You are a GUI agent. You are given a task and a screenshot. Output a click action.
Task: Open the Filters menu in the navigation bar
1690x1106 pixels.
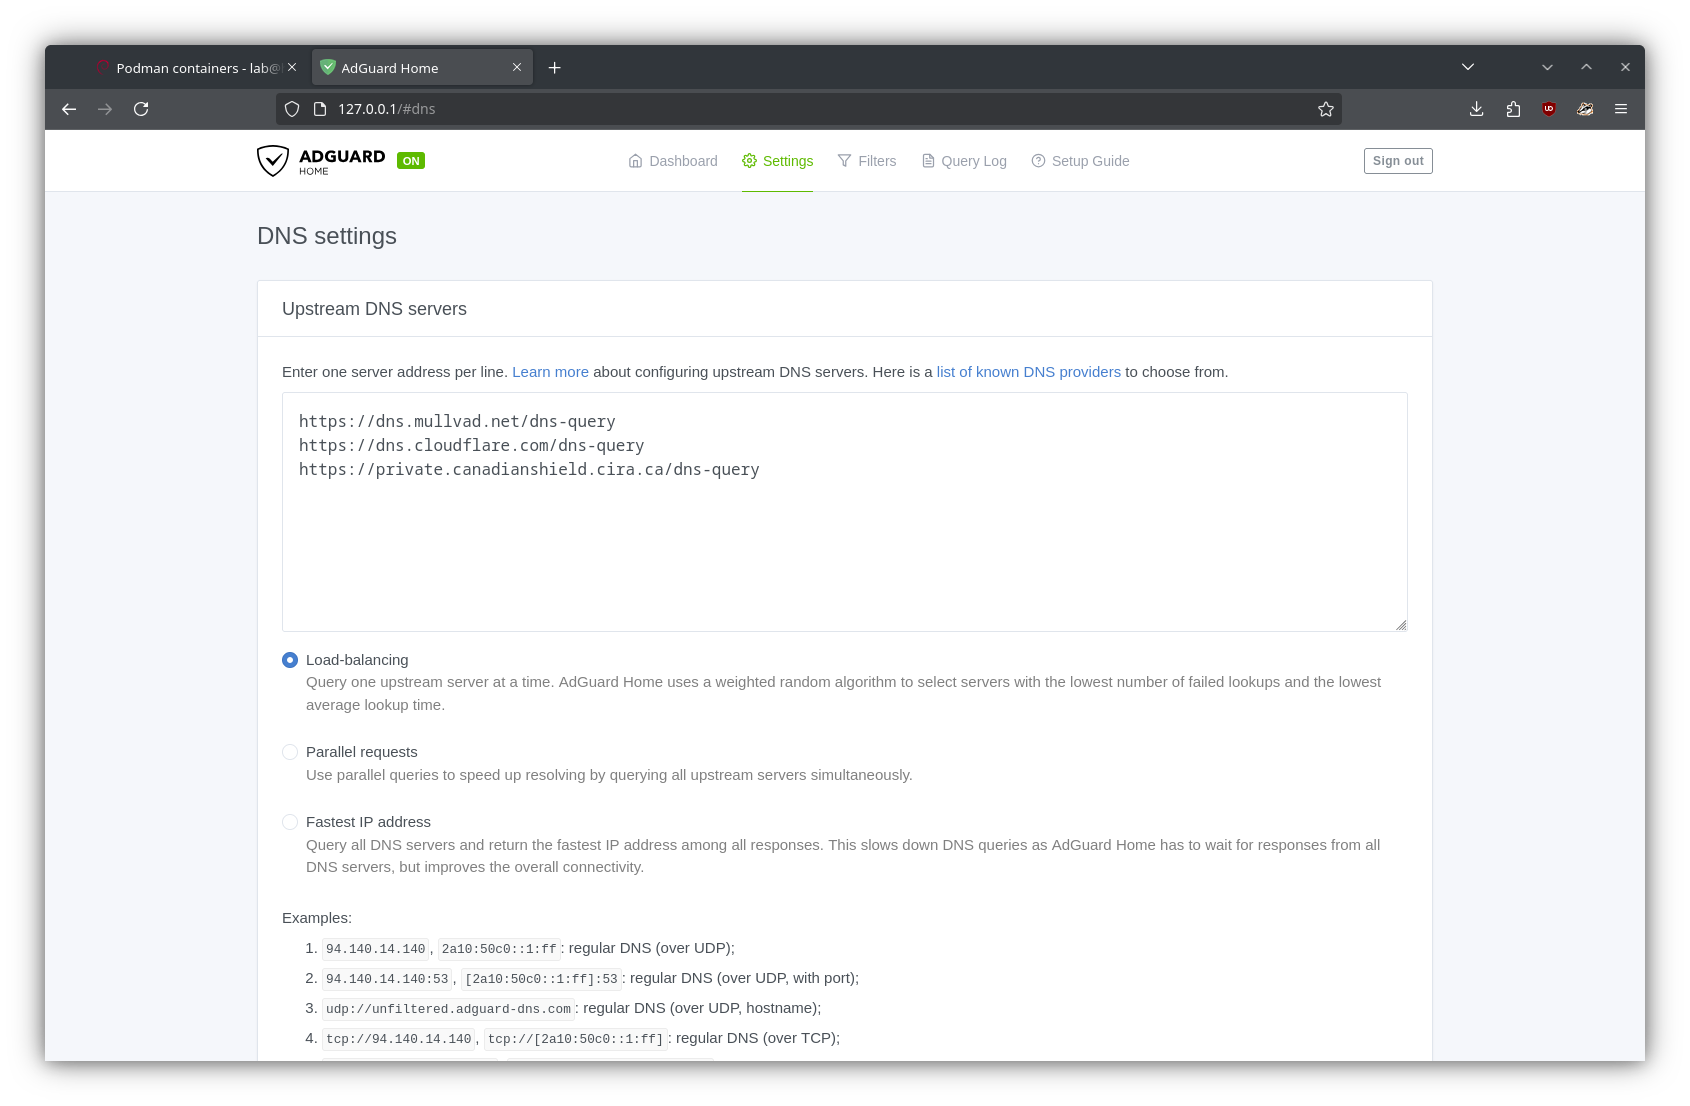click(x=867, y=161)
